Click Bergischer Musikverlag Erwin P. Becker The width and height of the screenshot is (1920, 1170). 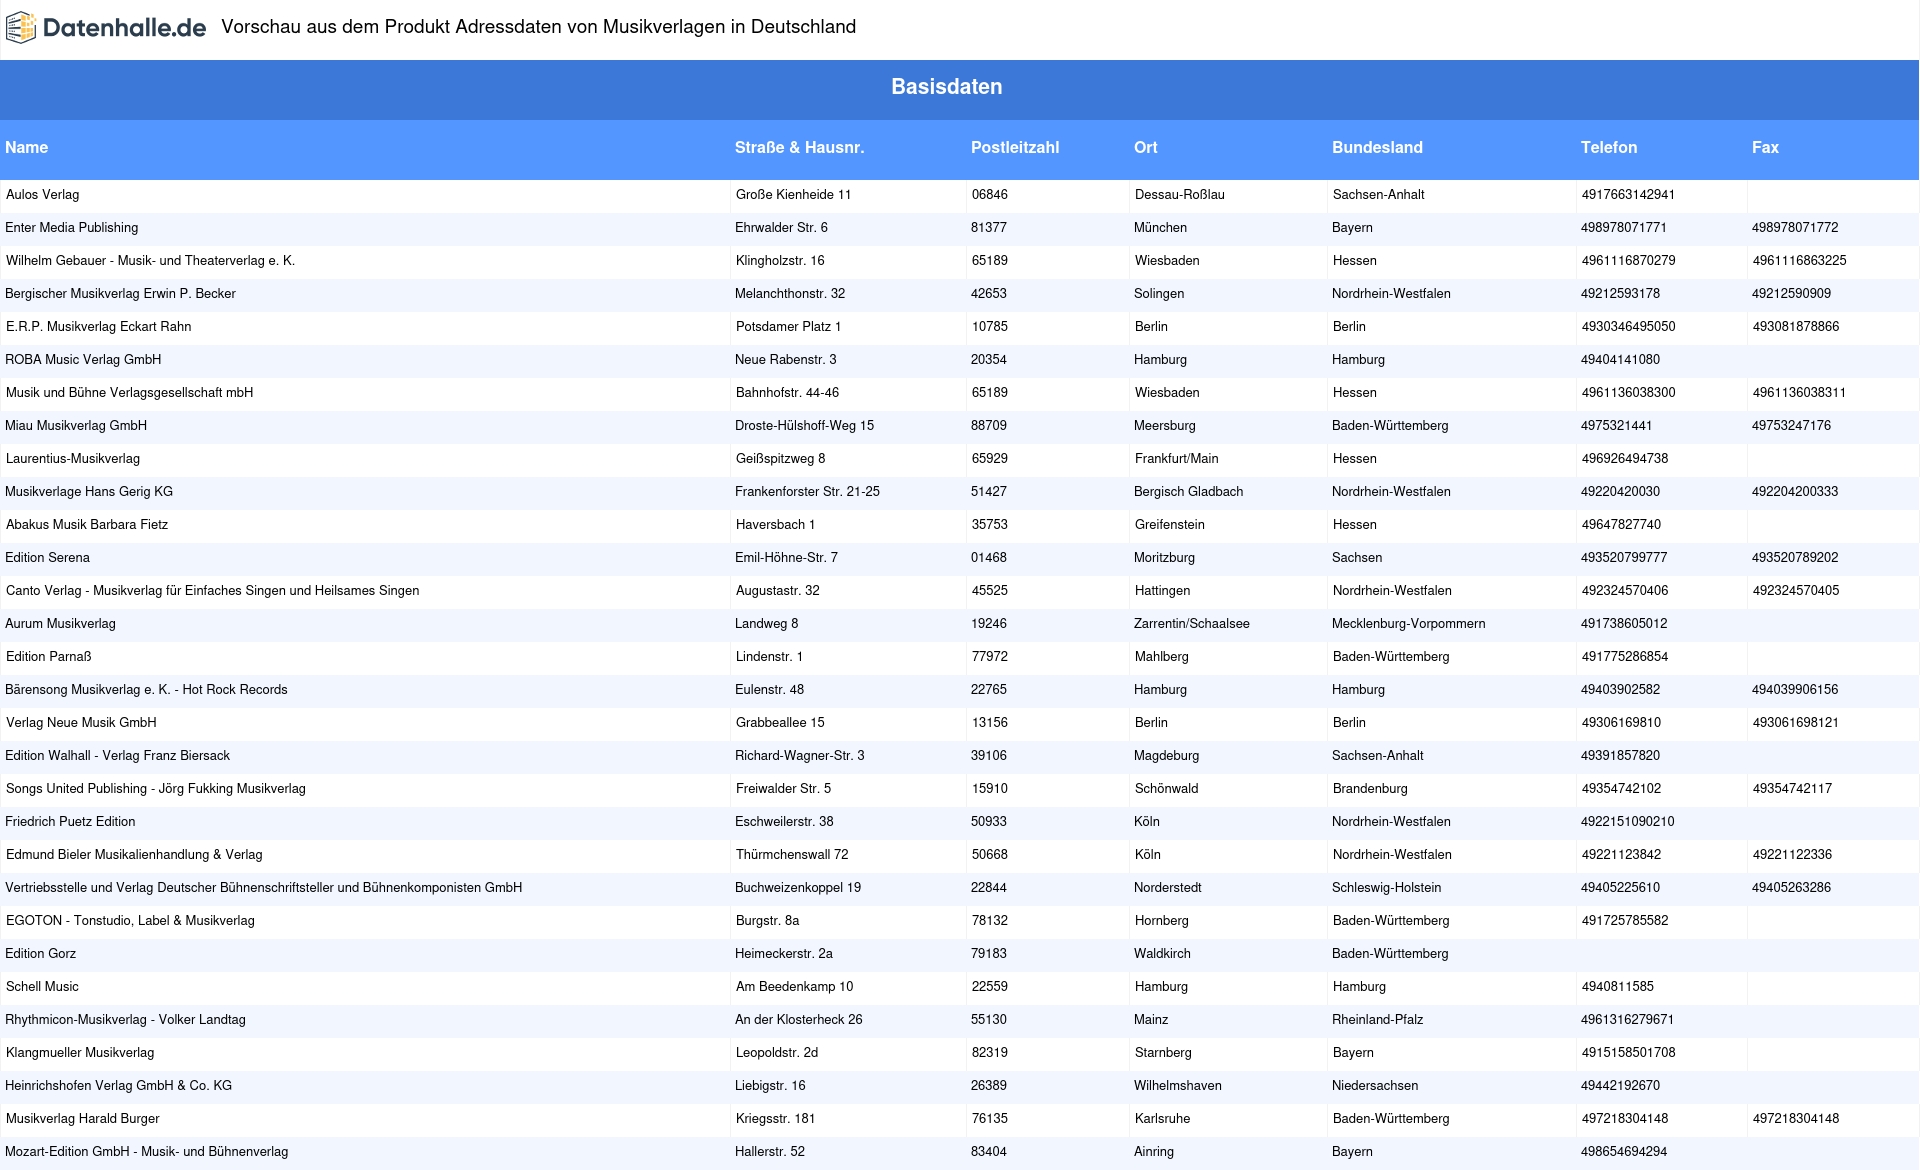tap(120, 294)
